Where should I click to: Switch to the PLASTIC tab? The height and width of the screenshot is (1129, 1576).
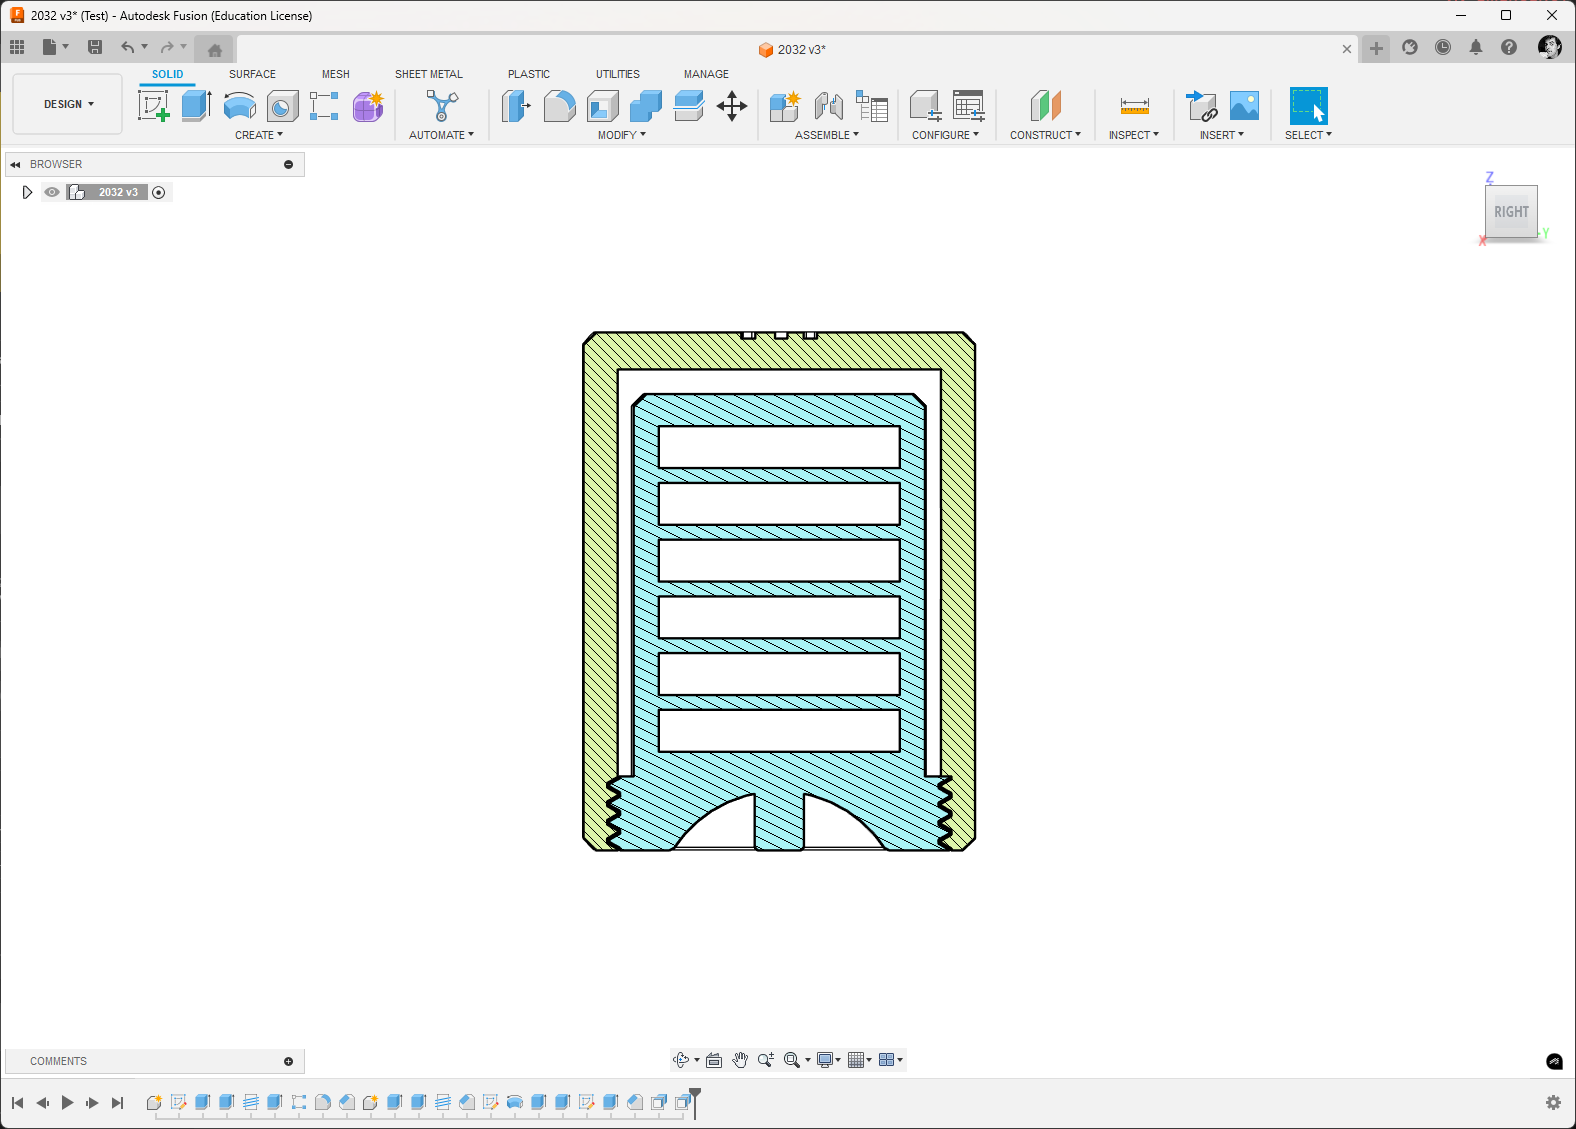(529, 74)
